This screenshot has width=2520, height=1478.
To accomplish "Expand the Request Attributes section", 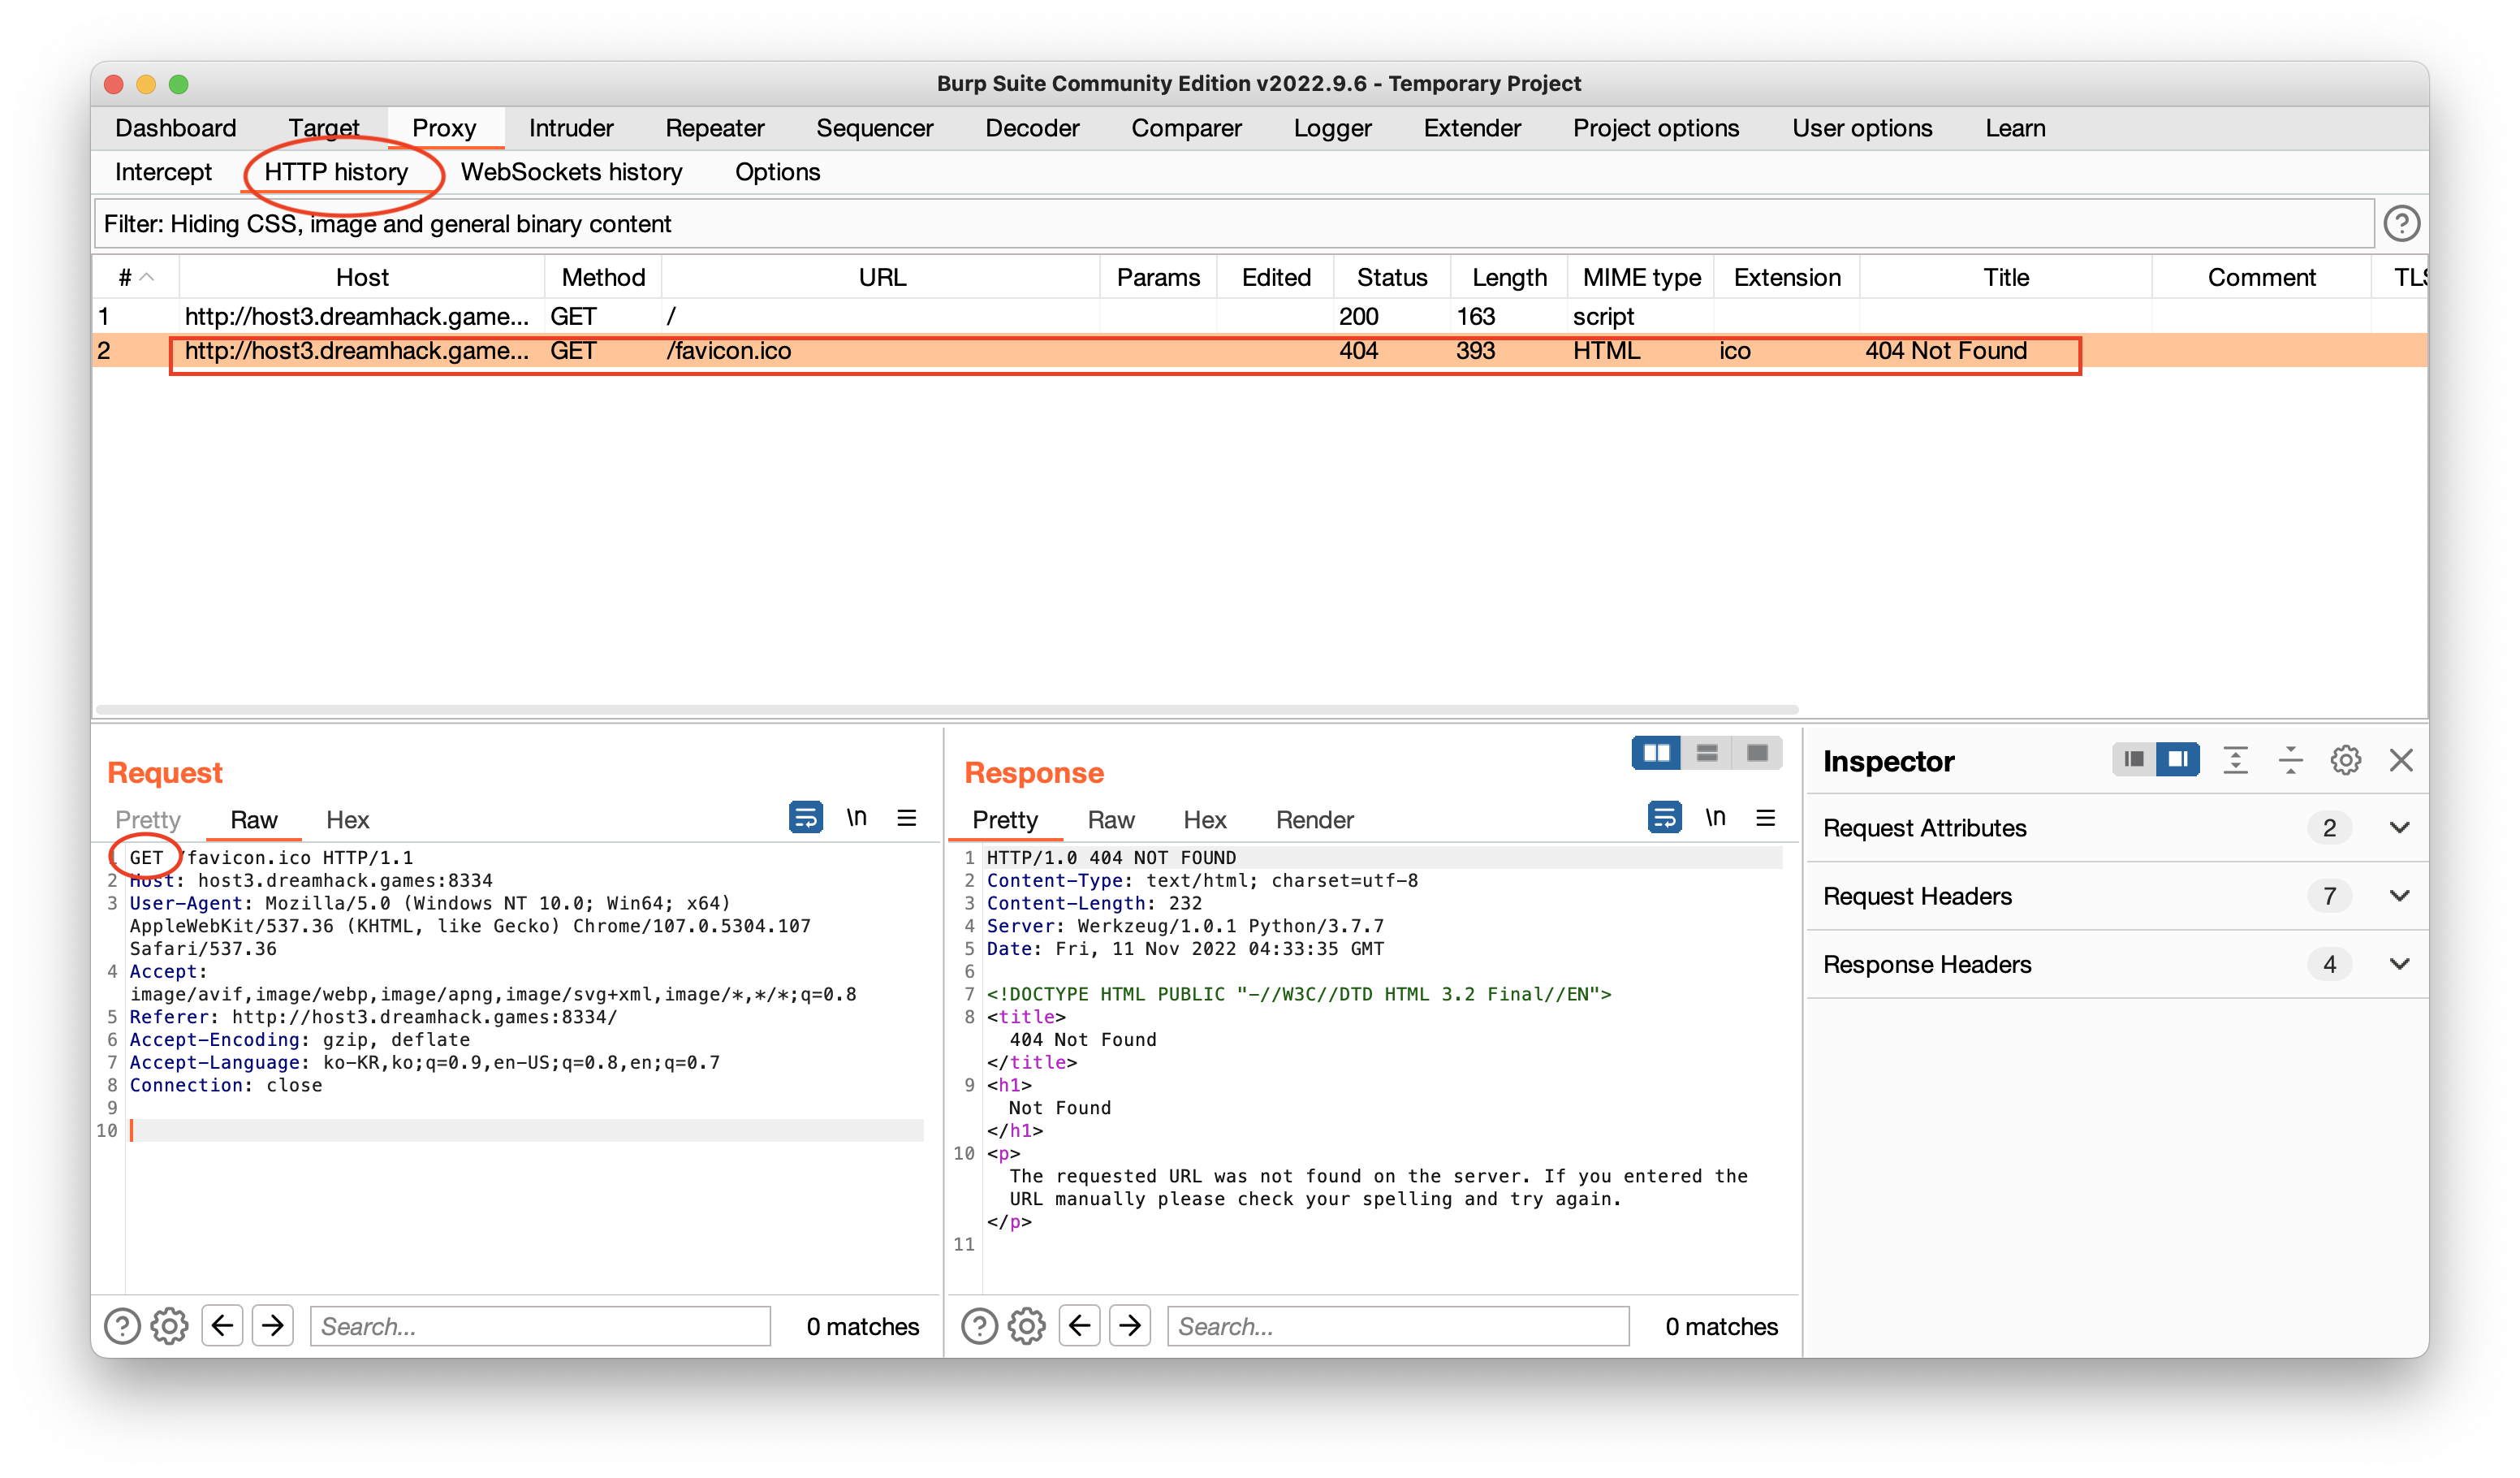I will tap(2398, 828).
